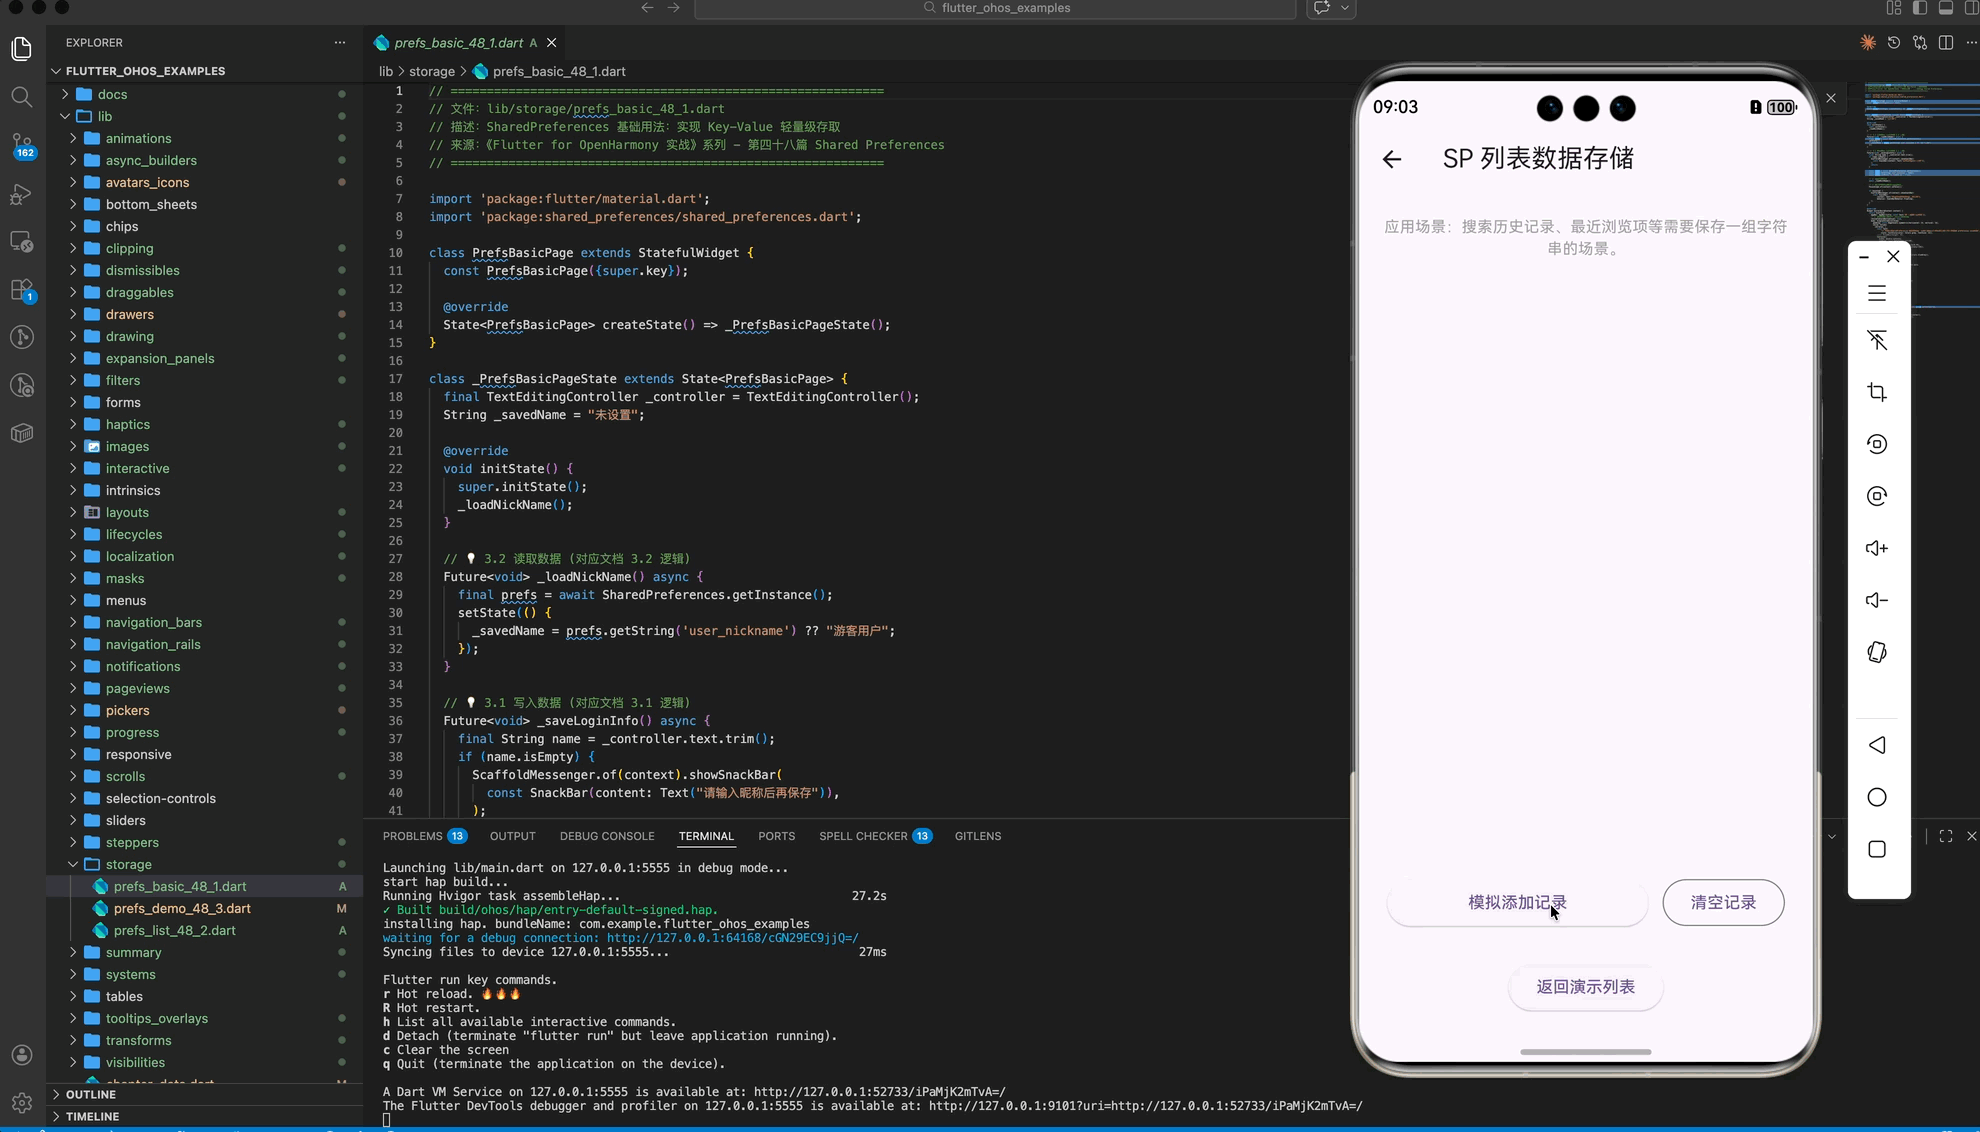Click the phone app back arrow
1980x1132 pixels.
pyautogui.click(x=1391, y=159)
